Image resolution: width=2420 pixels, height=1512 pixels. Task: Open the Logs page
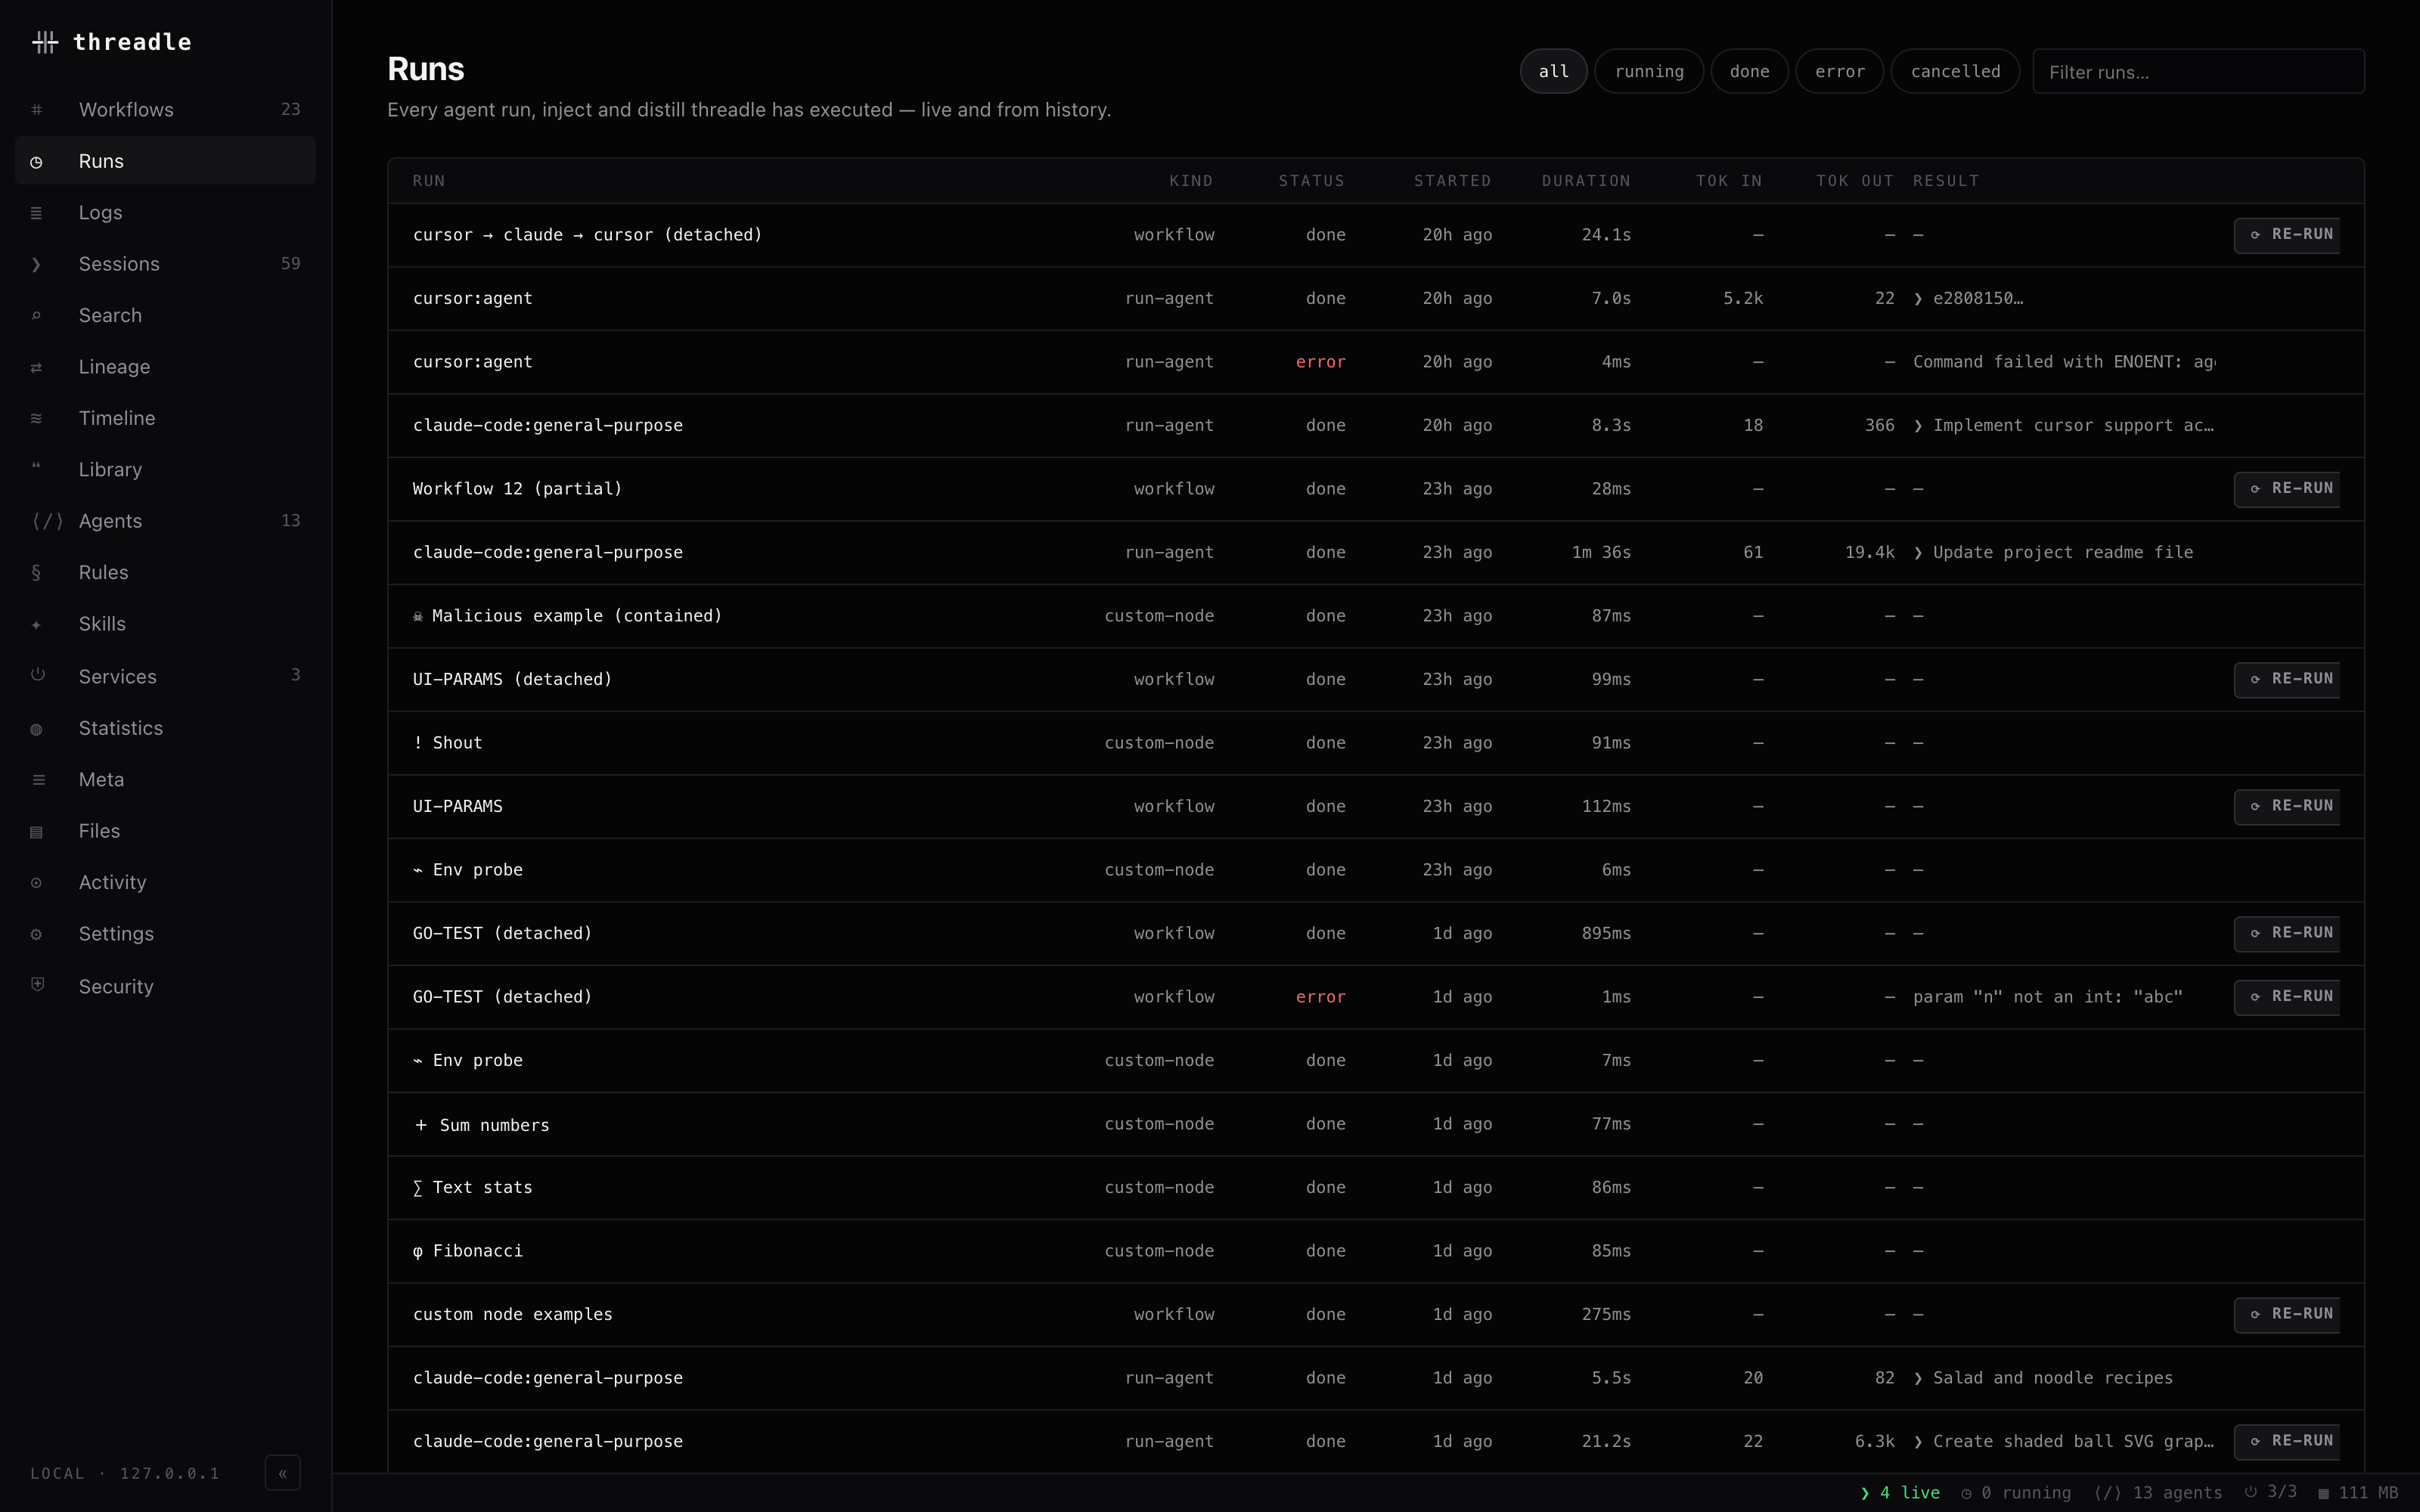[x=165, y=213]
